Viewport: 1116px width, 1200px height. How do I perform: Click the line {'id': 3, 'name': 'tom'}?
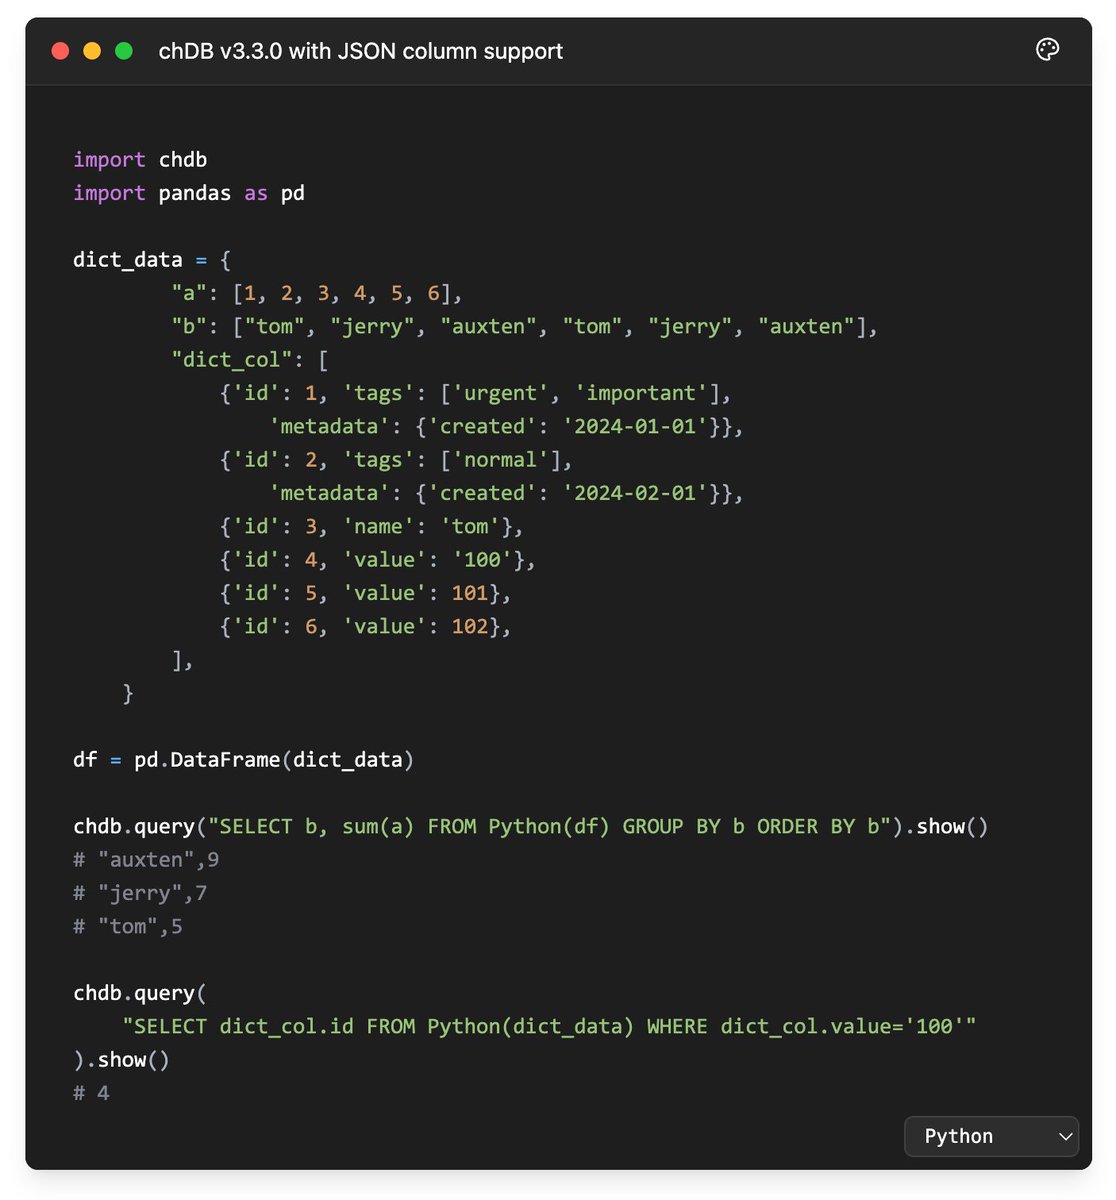[x=371, y=526]
